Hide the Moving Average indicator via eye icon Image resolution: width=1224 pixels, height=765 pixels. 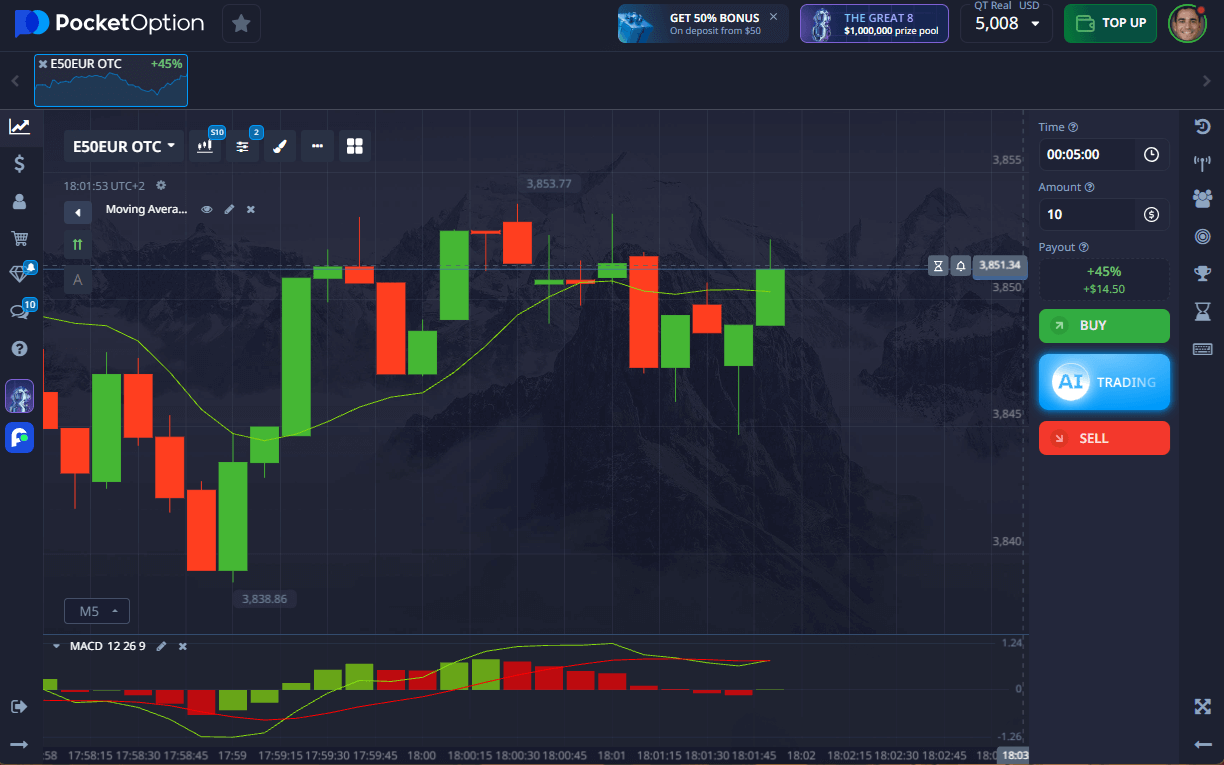tap(207, 210)
